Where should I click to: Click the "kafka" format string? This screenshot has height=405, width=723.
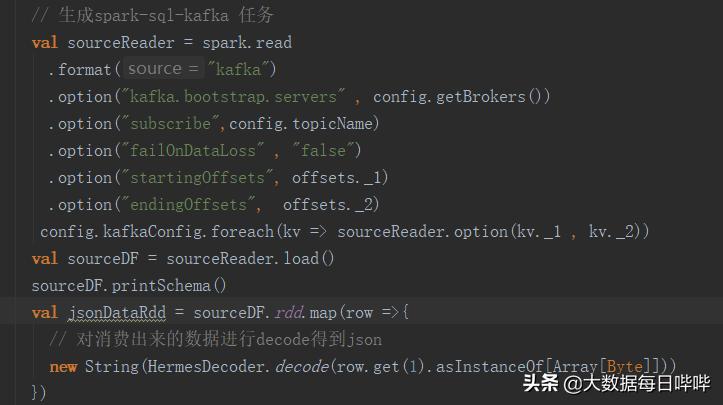[x=239, y=70]
